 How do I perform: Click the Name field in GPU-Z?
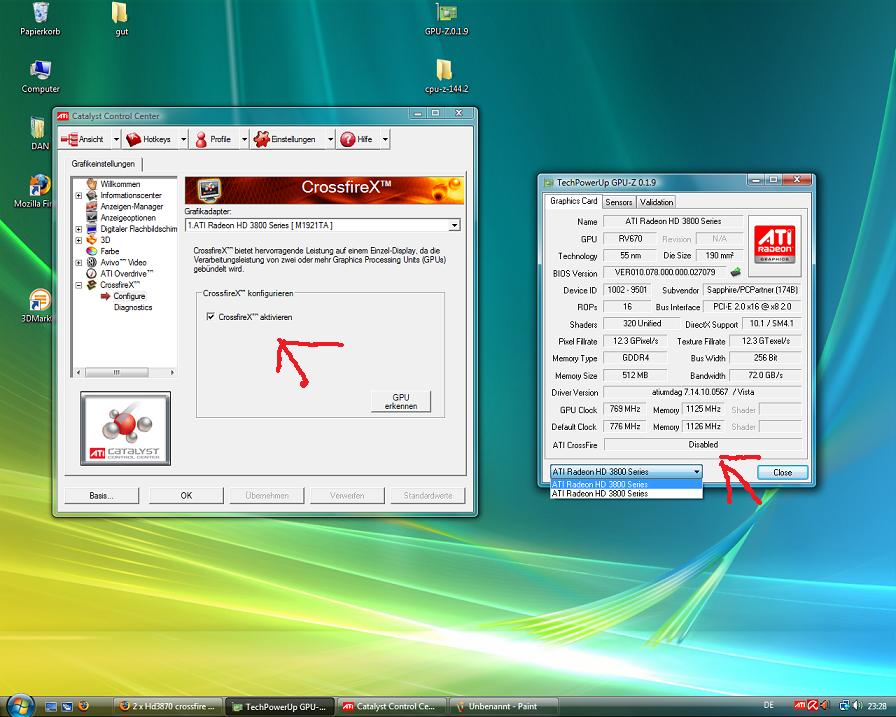673,221
